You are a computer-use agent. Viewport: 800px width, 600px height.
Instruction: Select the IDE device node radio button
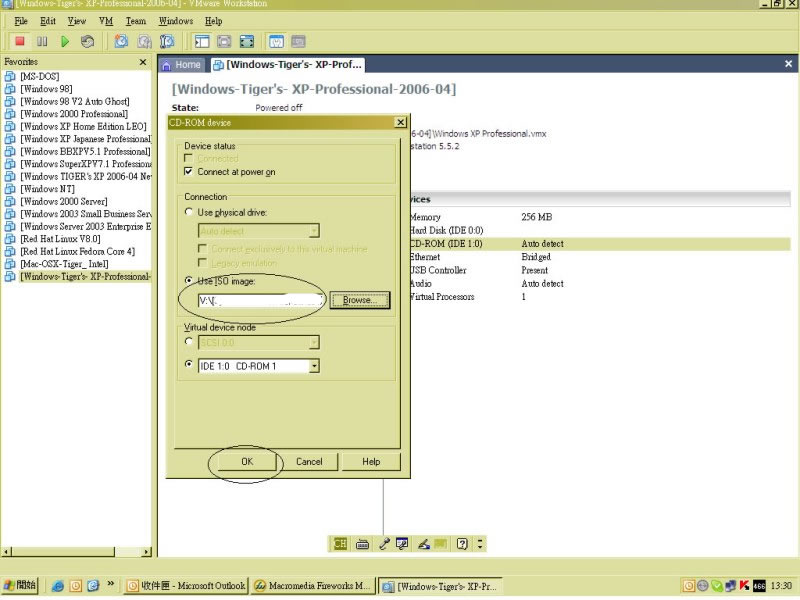click(189, 364)
